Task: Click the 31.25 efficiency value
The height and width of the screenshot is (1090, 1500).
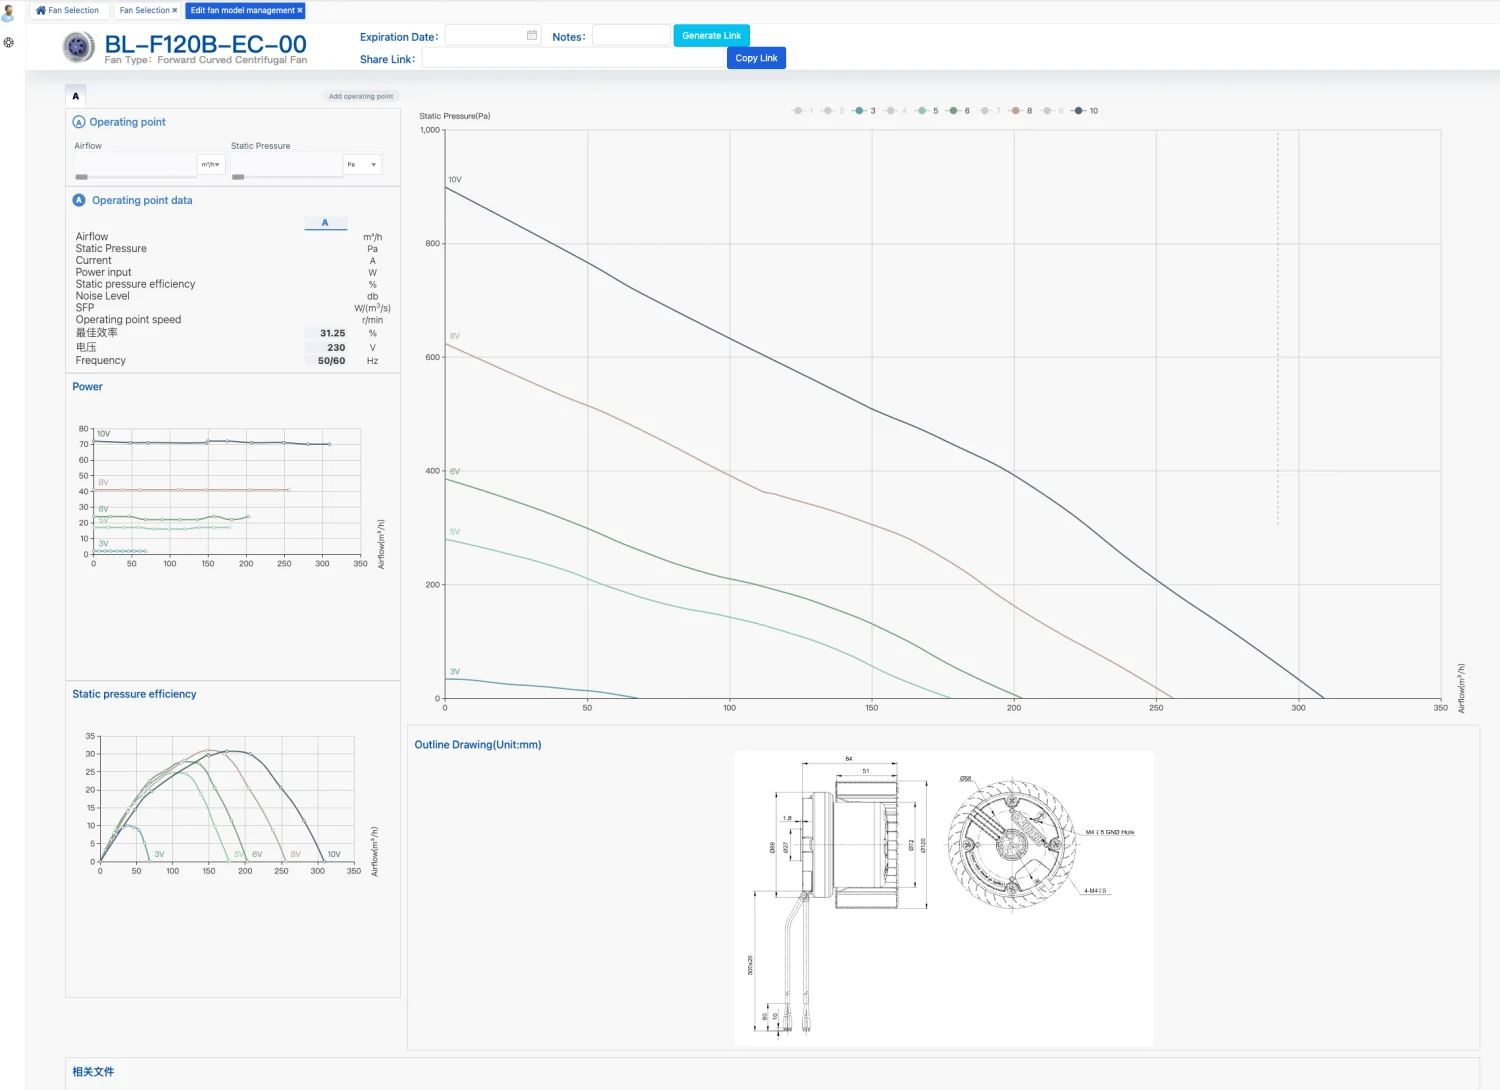Action: (333, 333)
